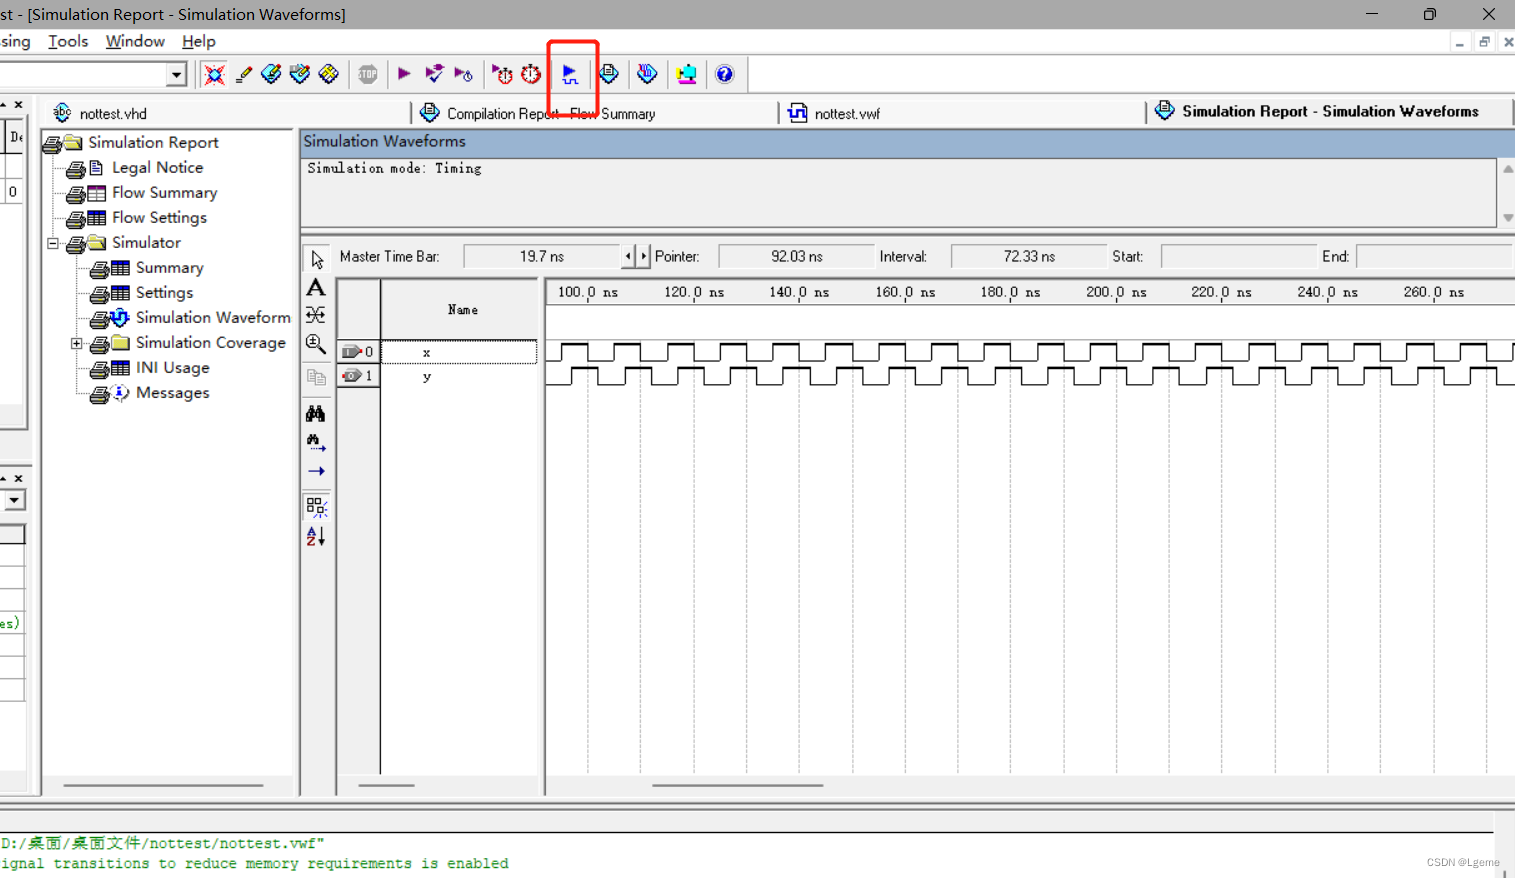Select the waveform Zoom tool
This screenshot has height=878, width=1515.
tap(316, 345)
